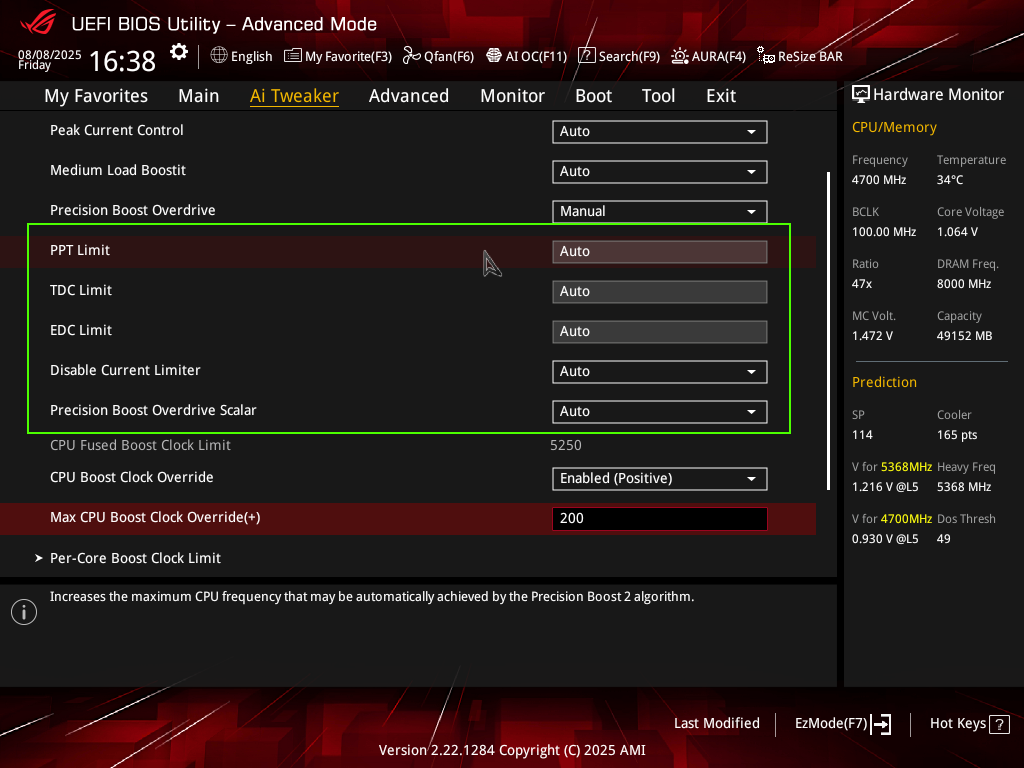This screenshot has width=1024, height=768.
Task: Switch to Advanced tab
Action: coord(409,96)
